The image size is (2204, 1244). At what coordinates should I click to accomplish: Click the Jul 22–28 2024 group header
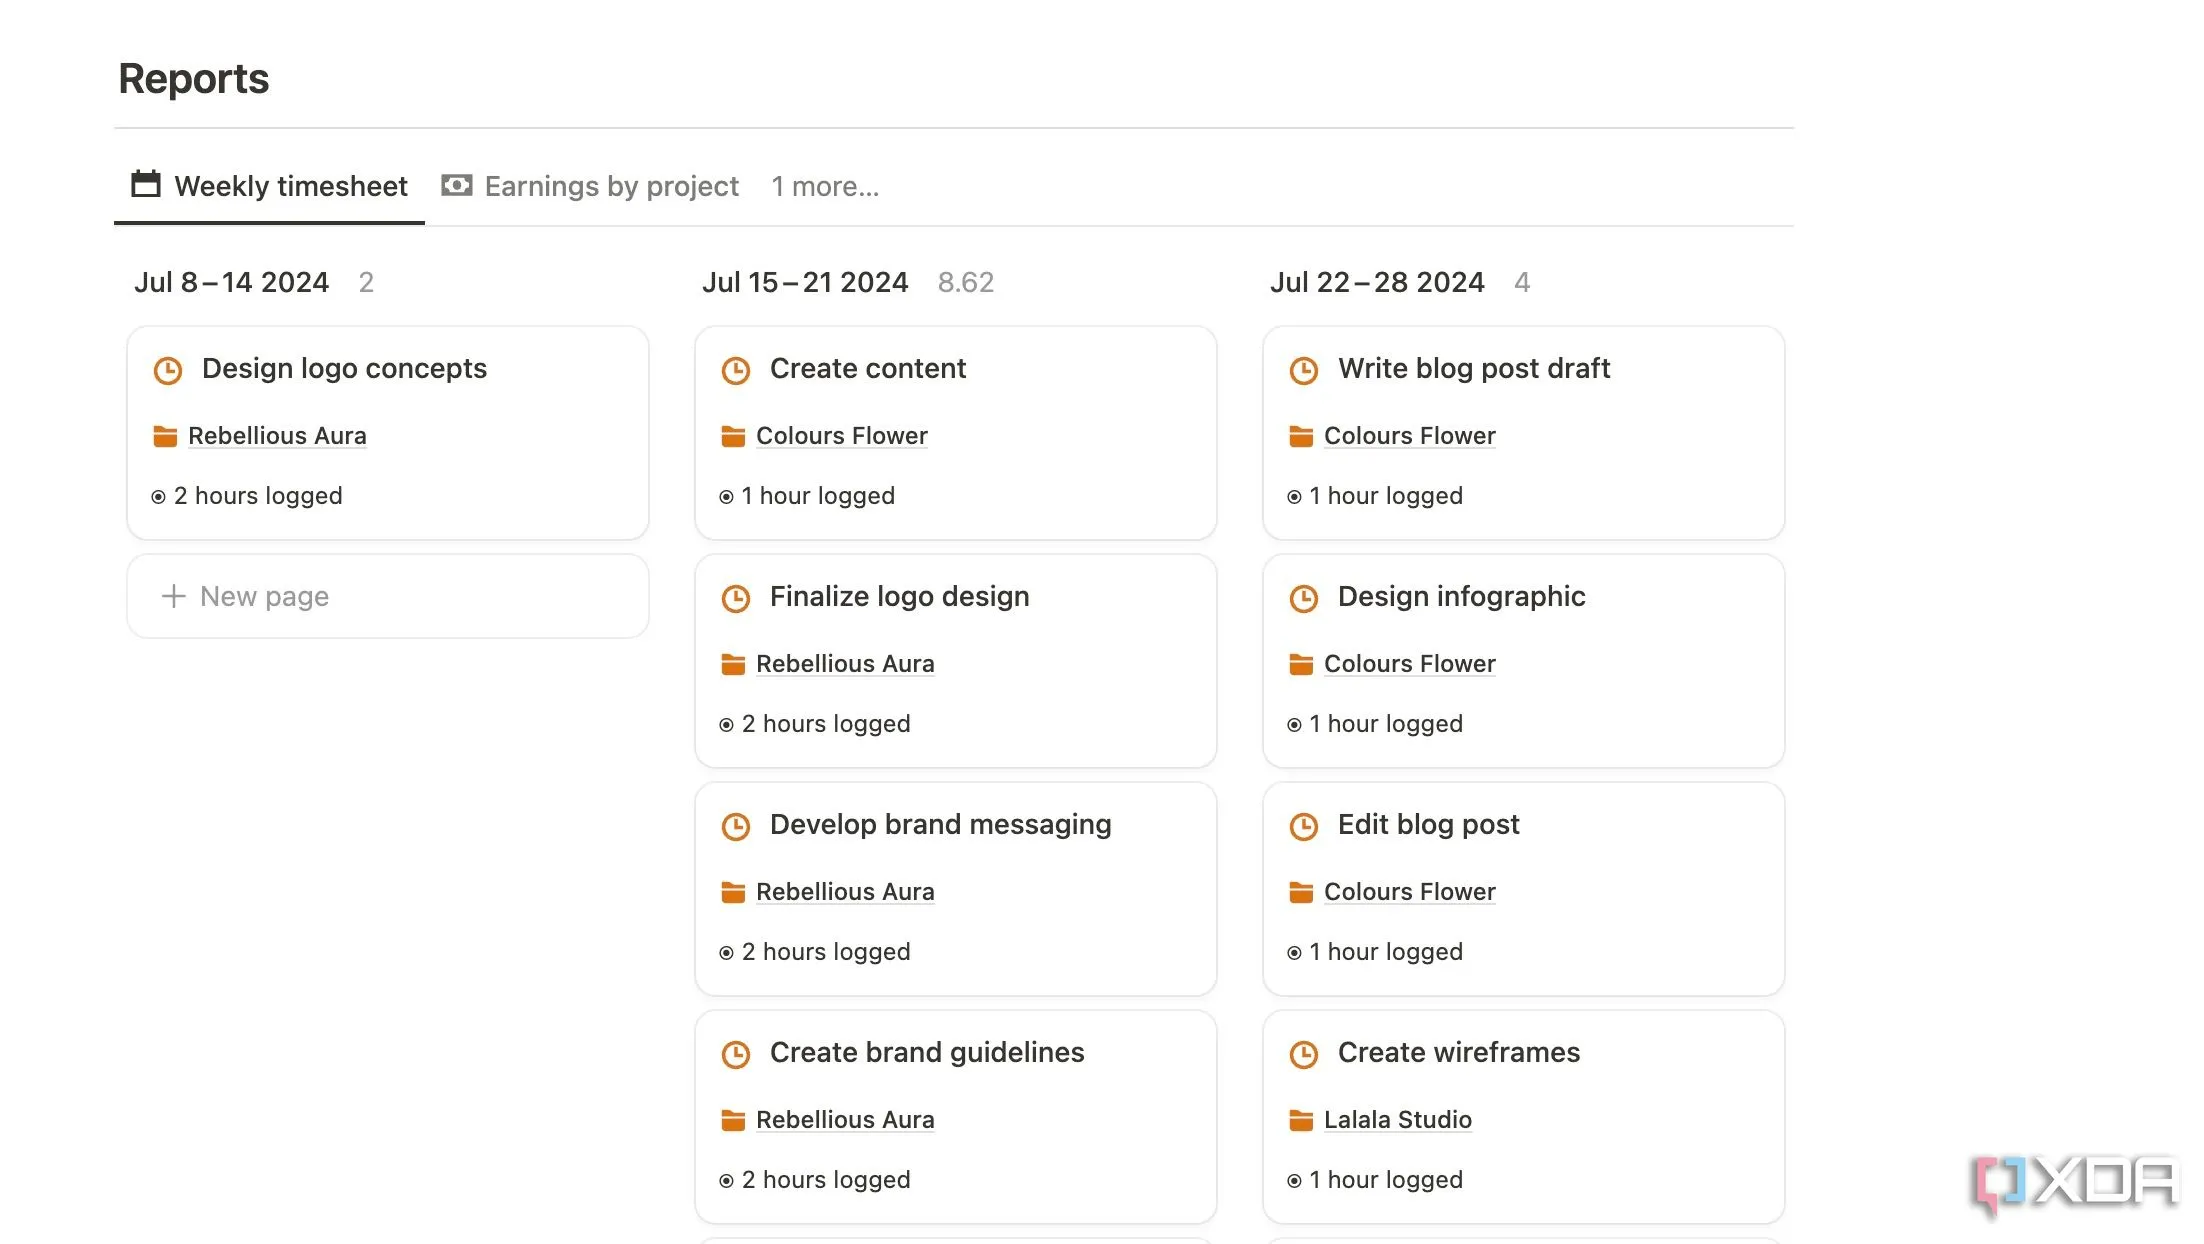point(1377,282)
